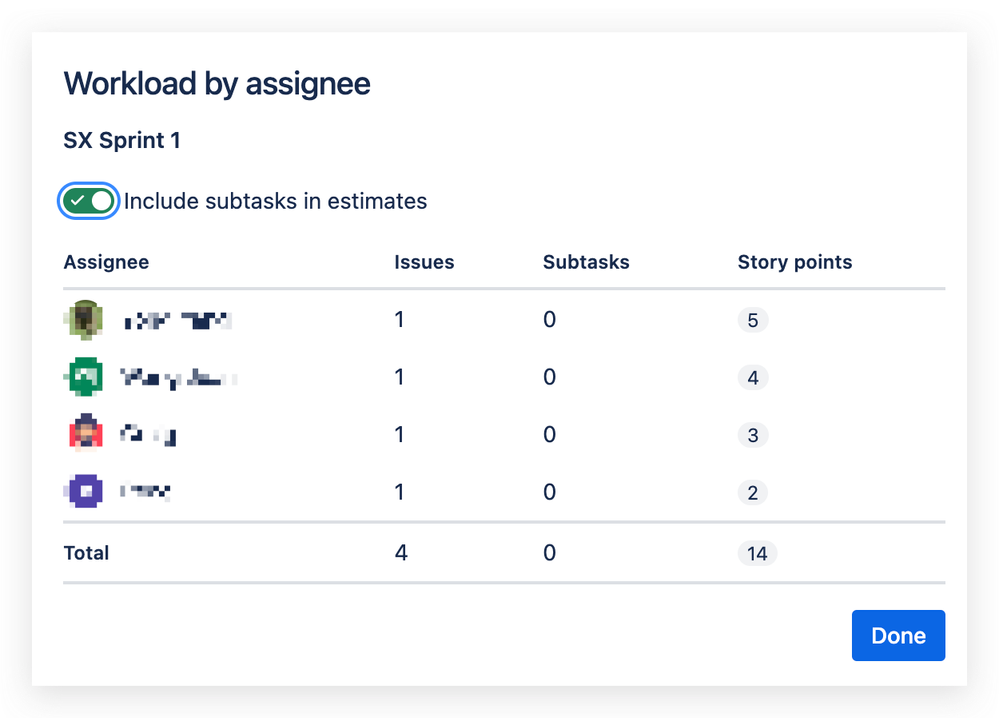999x718 pixels.
Task: Click the story points badge showing 3
Action: pyautogui.click(x=752, y=435)
